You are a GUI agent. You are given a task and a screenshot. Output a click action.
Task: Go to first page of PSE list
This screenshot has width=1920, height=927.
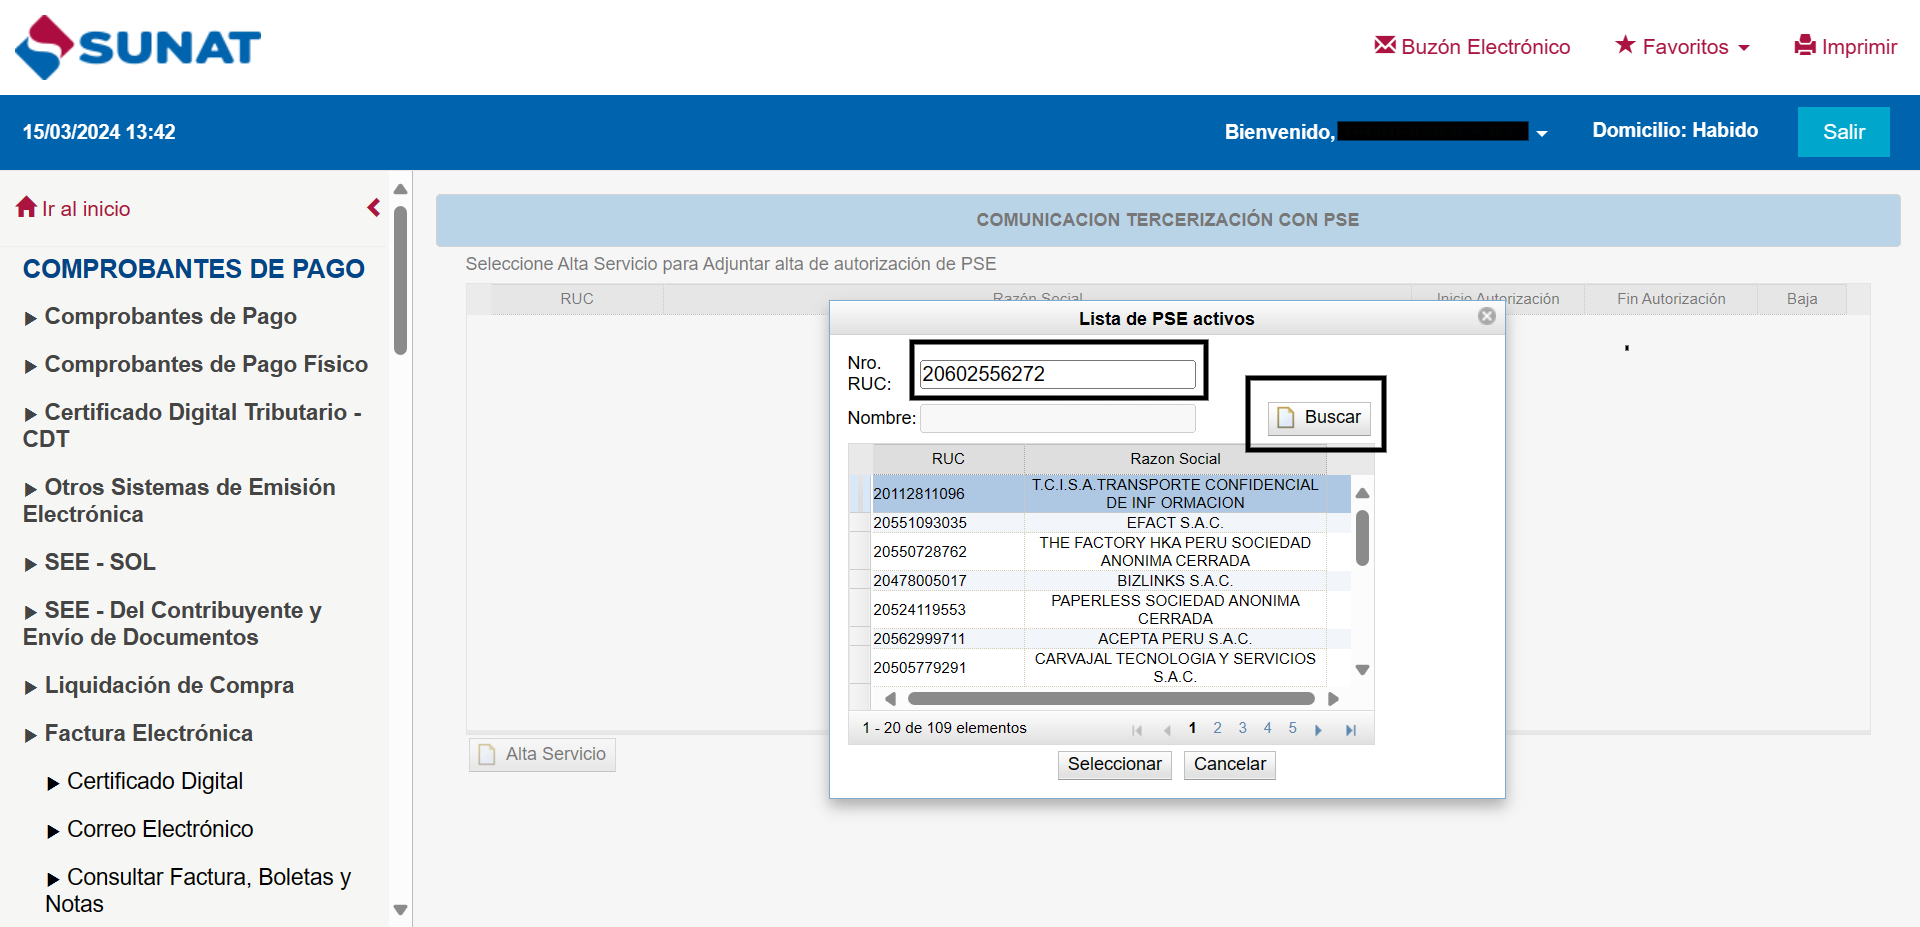point(1137,730)
